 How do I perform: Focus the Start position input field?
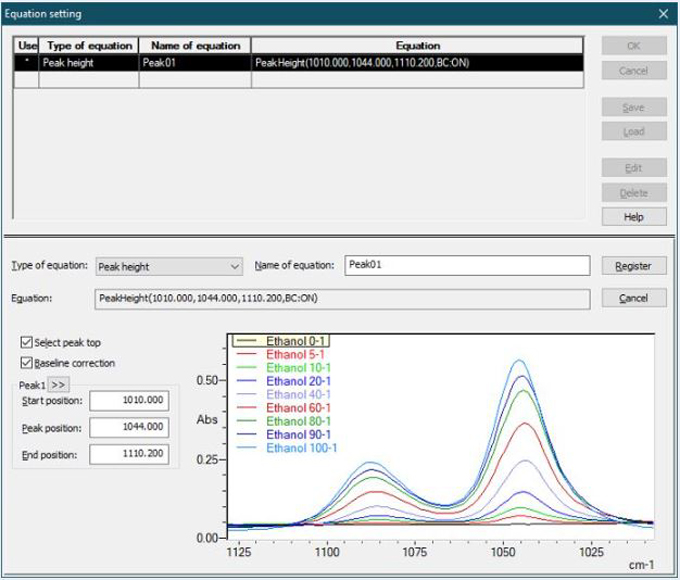point(129,401)
